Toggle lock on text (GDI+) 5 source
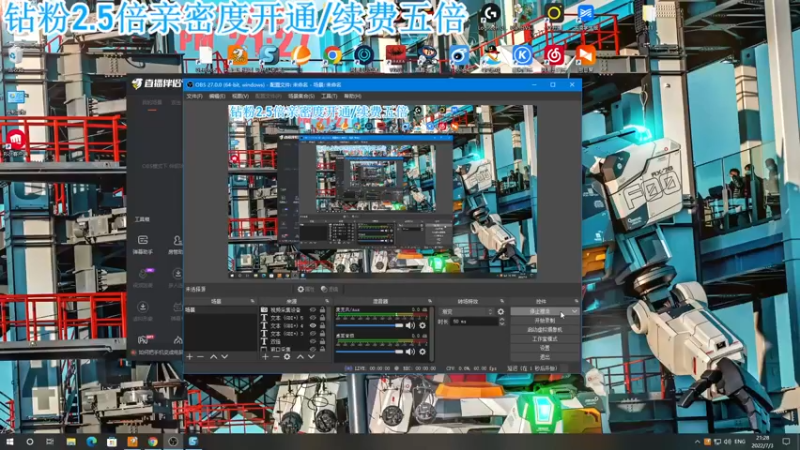 pos(322,318)
